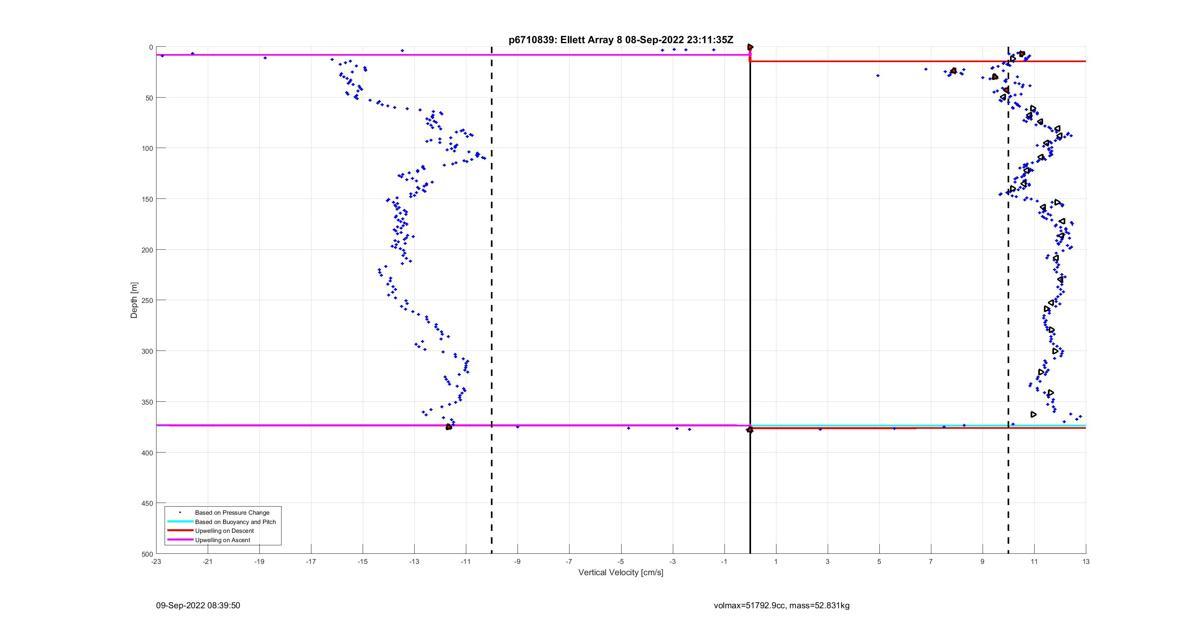Viewport: 1200px width, 622px height.
Task: Select the 'Depth [m]' axis label
Action: pos(133,300)
